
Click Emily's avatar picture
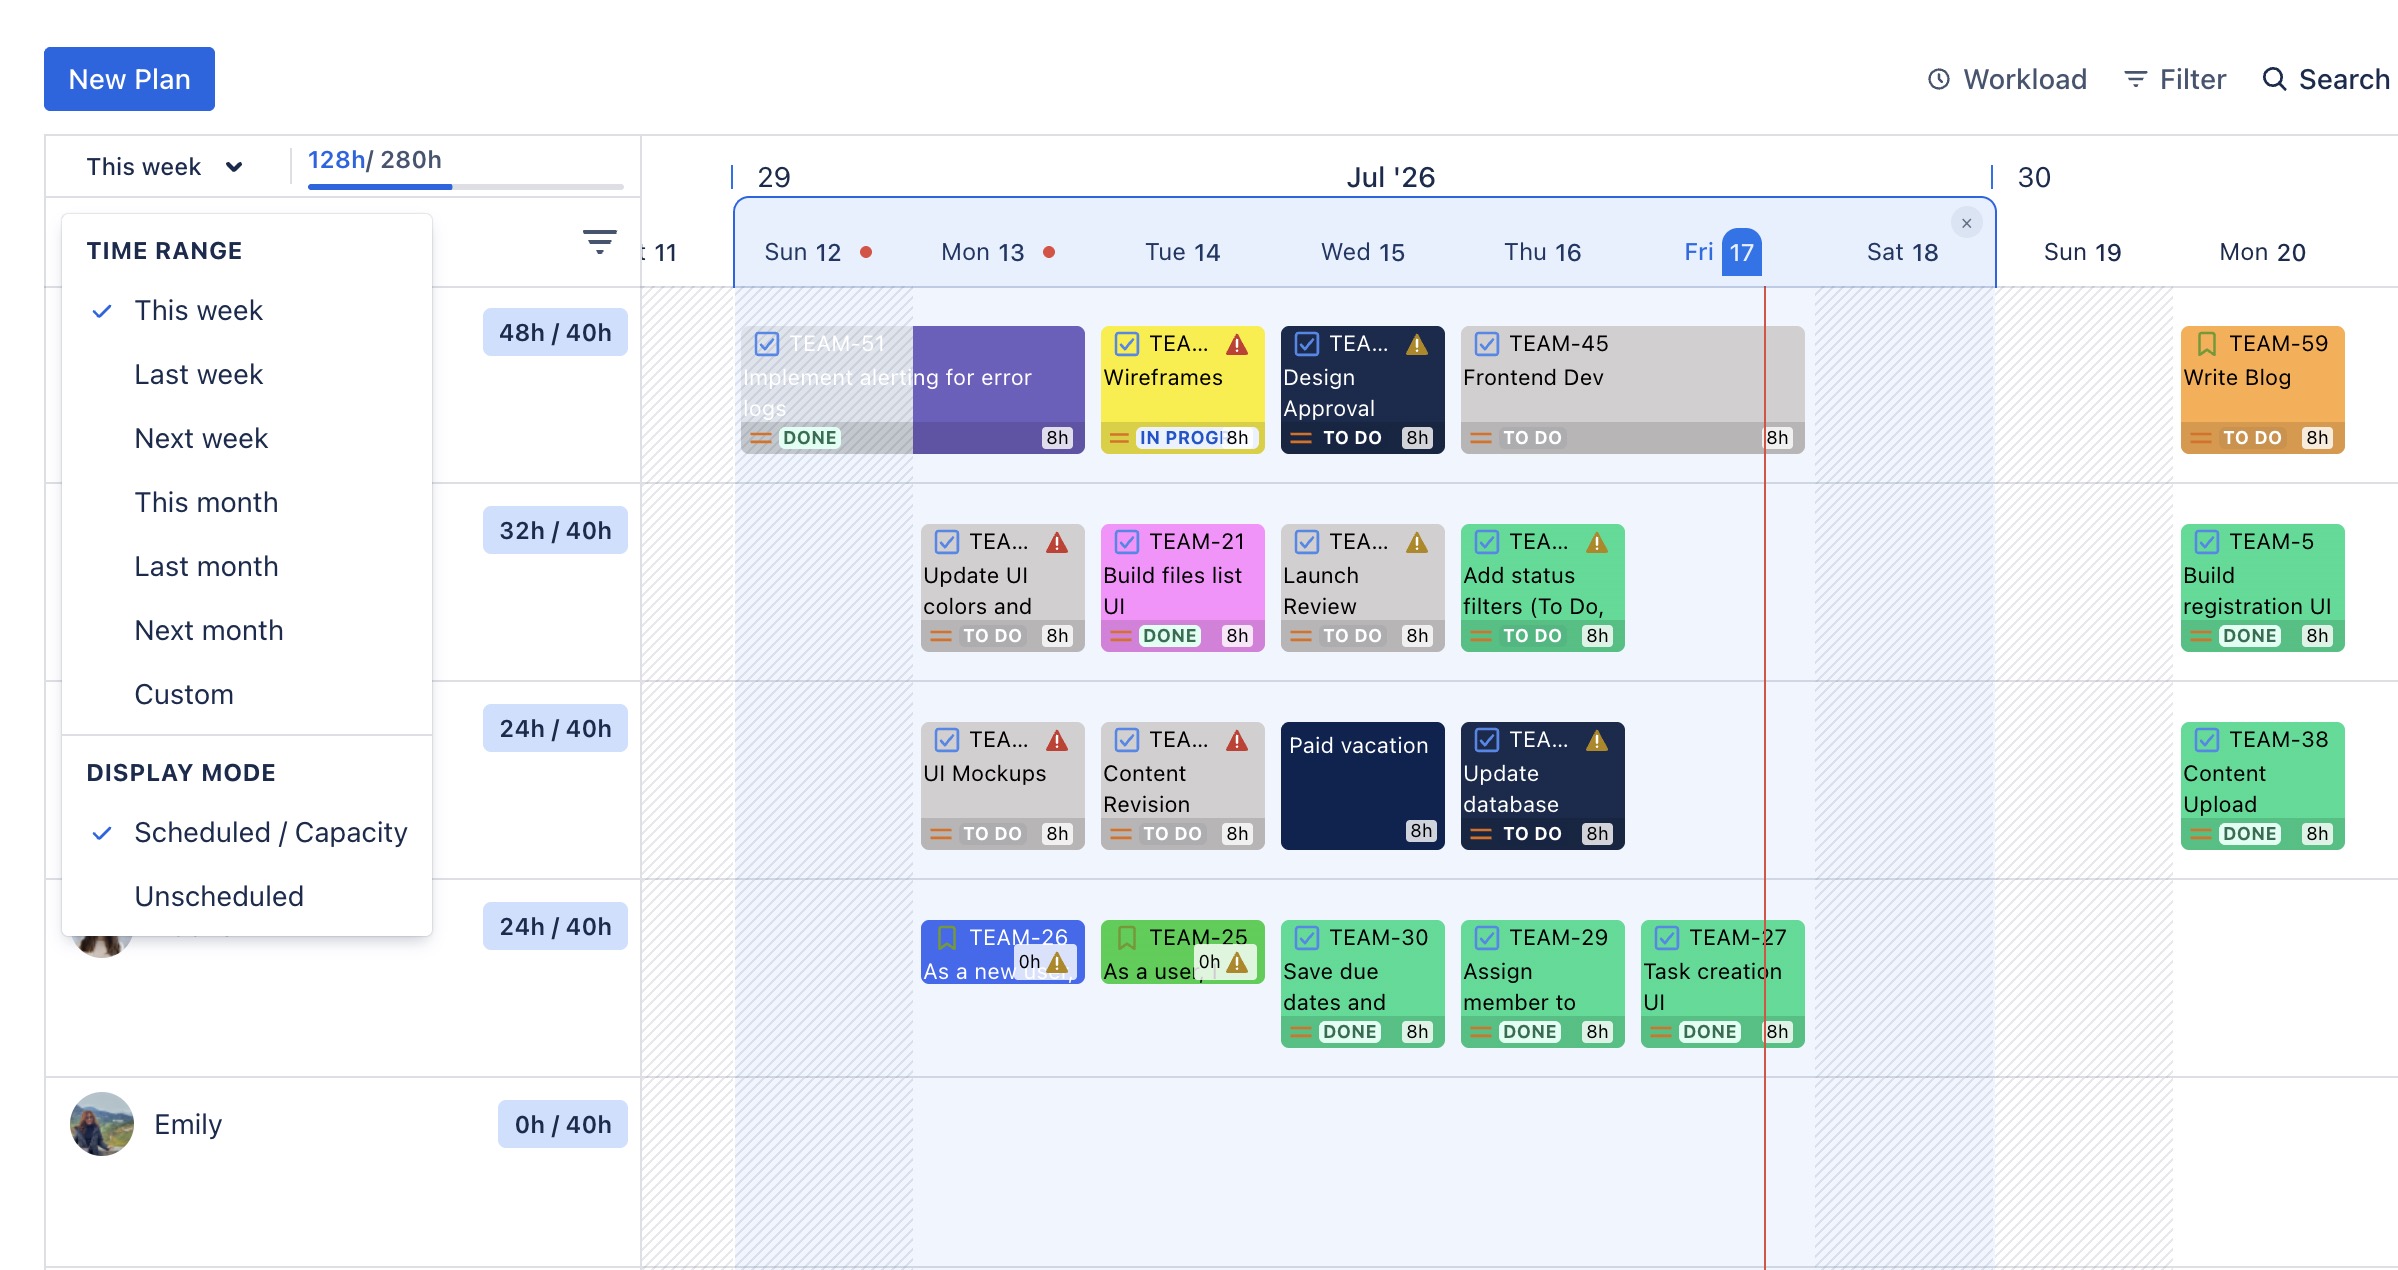tap(102, 1124)
